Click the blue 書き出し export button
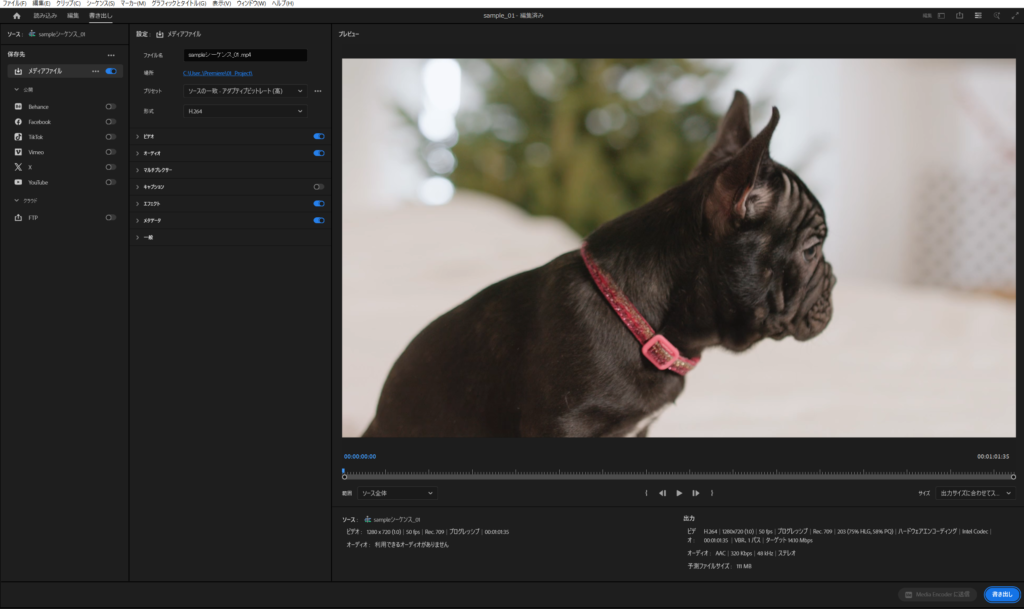This screenshot has width=1024, height=609. coord(1001,594)
